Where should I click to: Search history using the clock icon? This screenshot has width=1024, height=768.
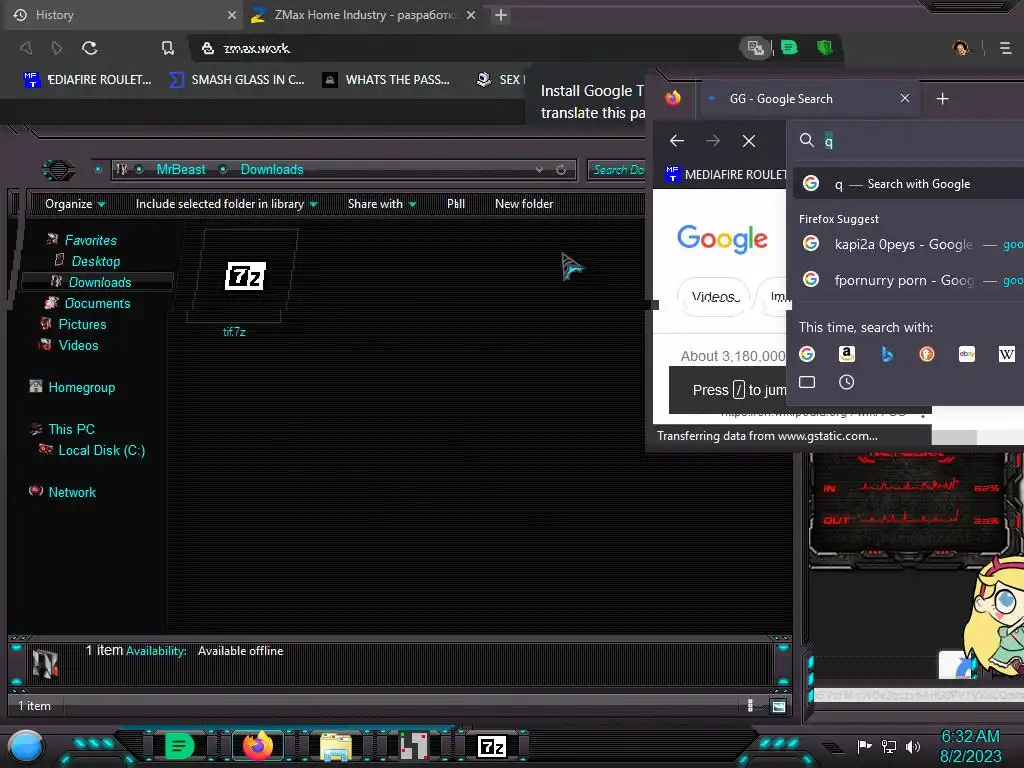pos(846,382)
